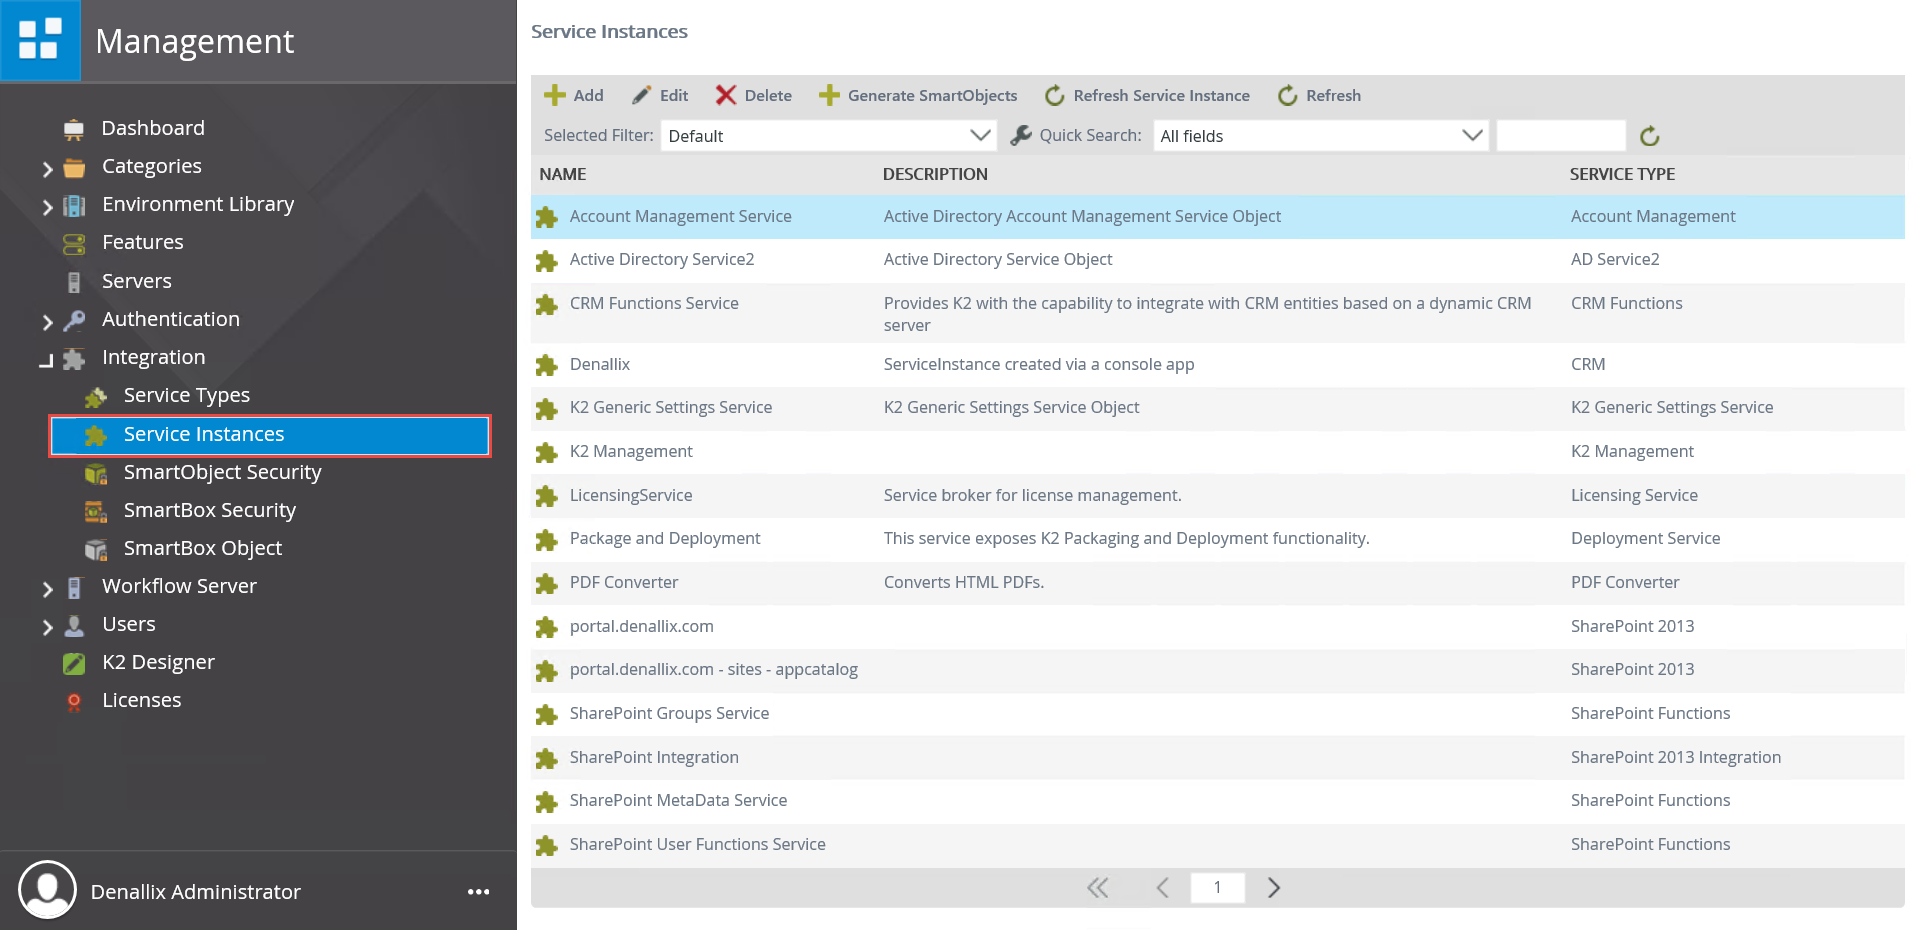The height and width of the screenshot is (930, 1917).
Task: Select the CRM Functions Service row
Action: 1217,313
